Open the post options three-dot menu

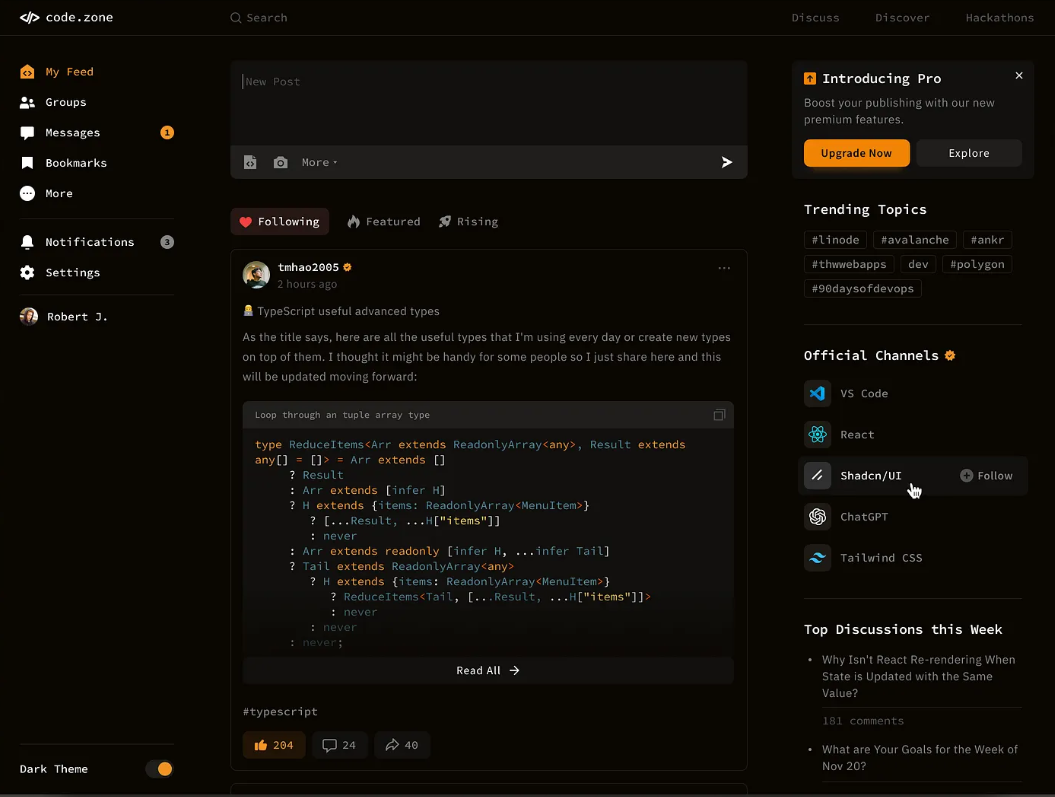(724, 268)
